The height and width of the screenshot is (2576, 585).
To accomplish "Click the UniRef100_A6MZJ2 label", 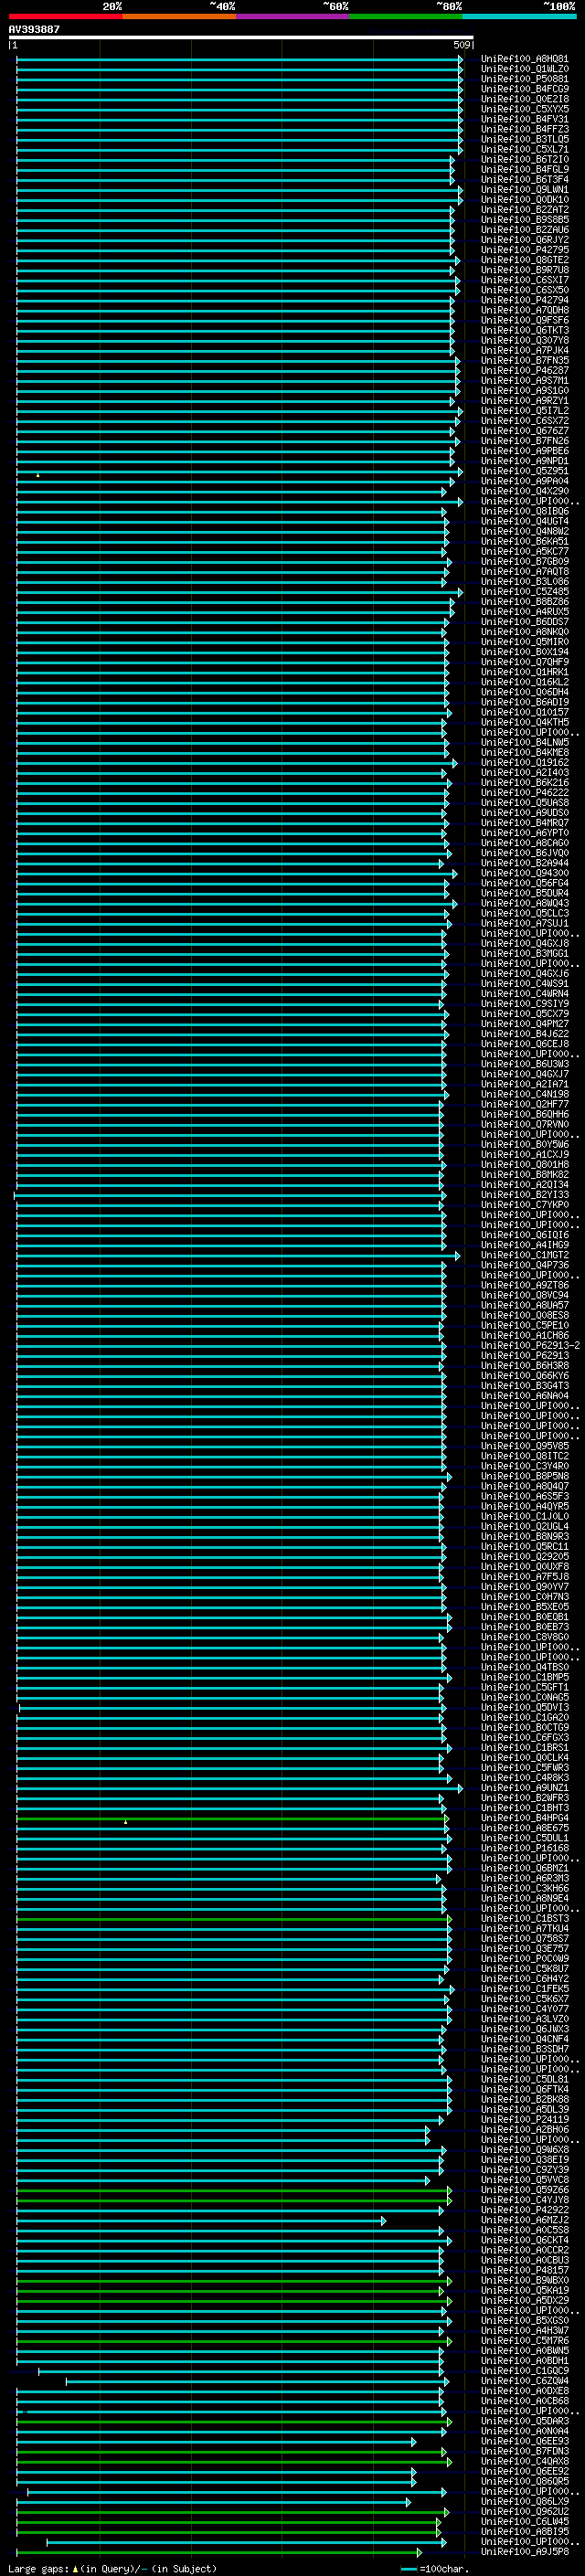I will [x=524, y=2219].
